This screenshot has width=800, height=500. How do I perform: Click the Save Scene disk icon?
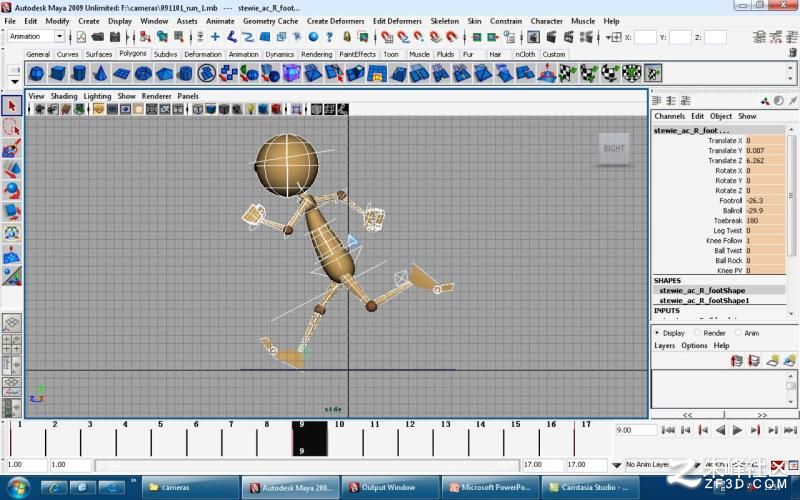click(115, 37)
